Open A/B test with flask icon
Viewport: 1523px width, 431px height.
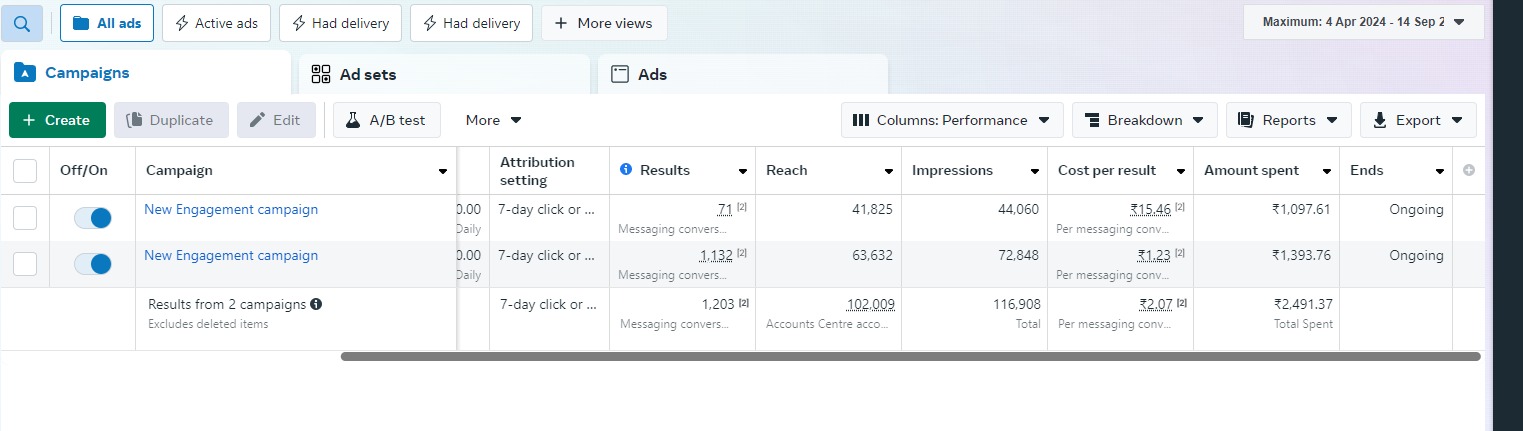(x=386, y=120)
